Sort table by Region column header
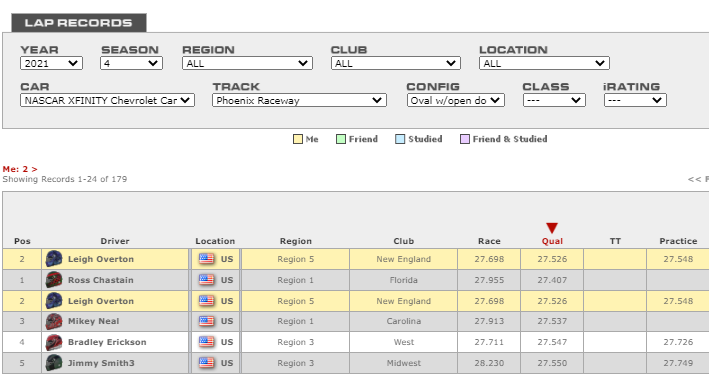 (x=296, y=241)
